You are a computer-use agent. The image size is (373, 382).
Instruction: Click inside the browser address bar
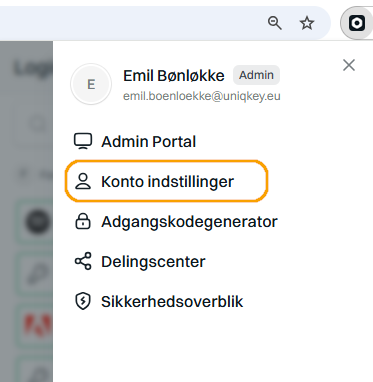point(133,23)
